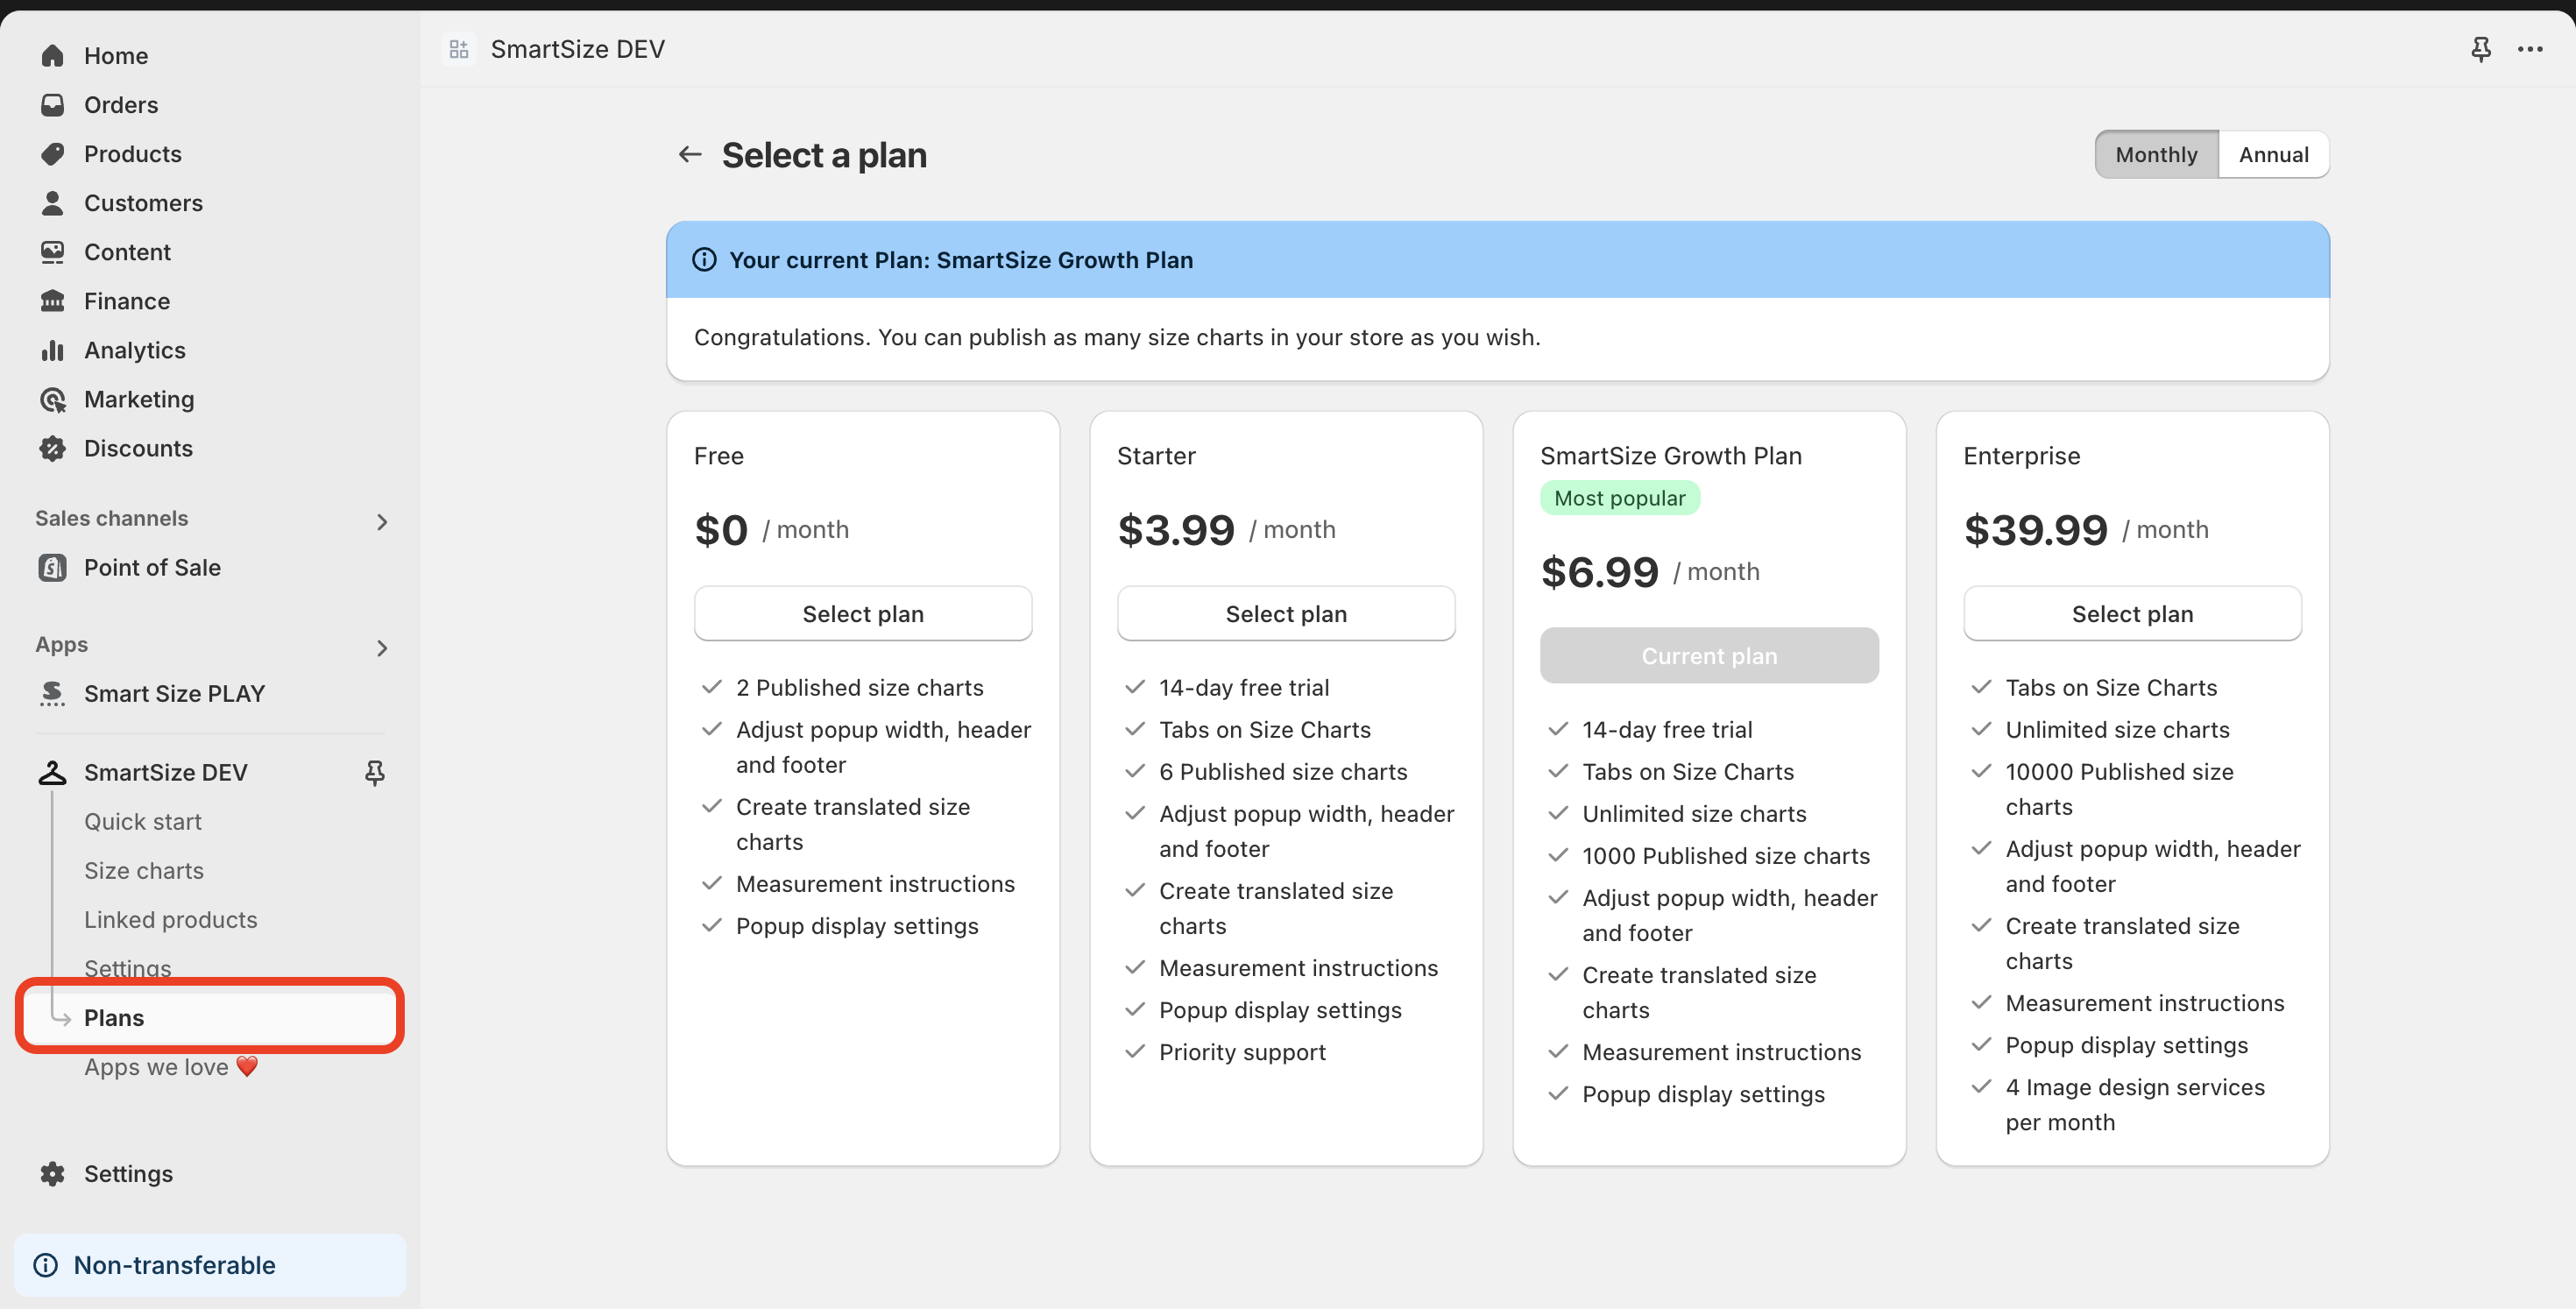Click the Content icon in sidebar
Screen dimensions: 2576x1309
coord(52,252)
